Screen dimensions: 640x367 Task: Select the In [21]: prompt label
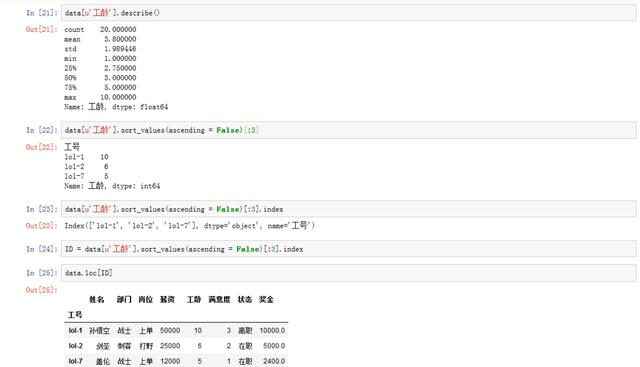point(42,13)
